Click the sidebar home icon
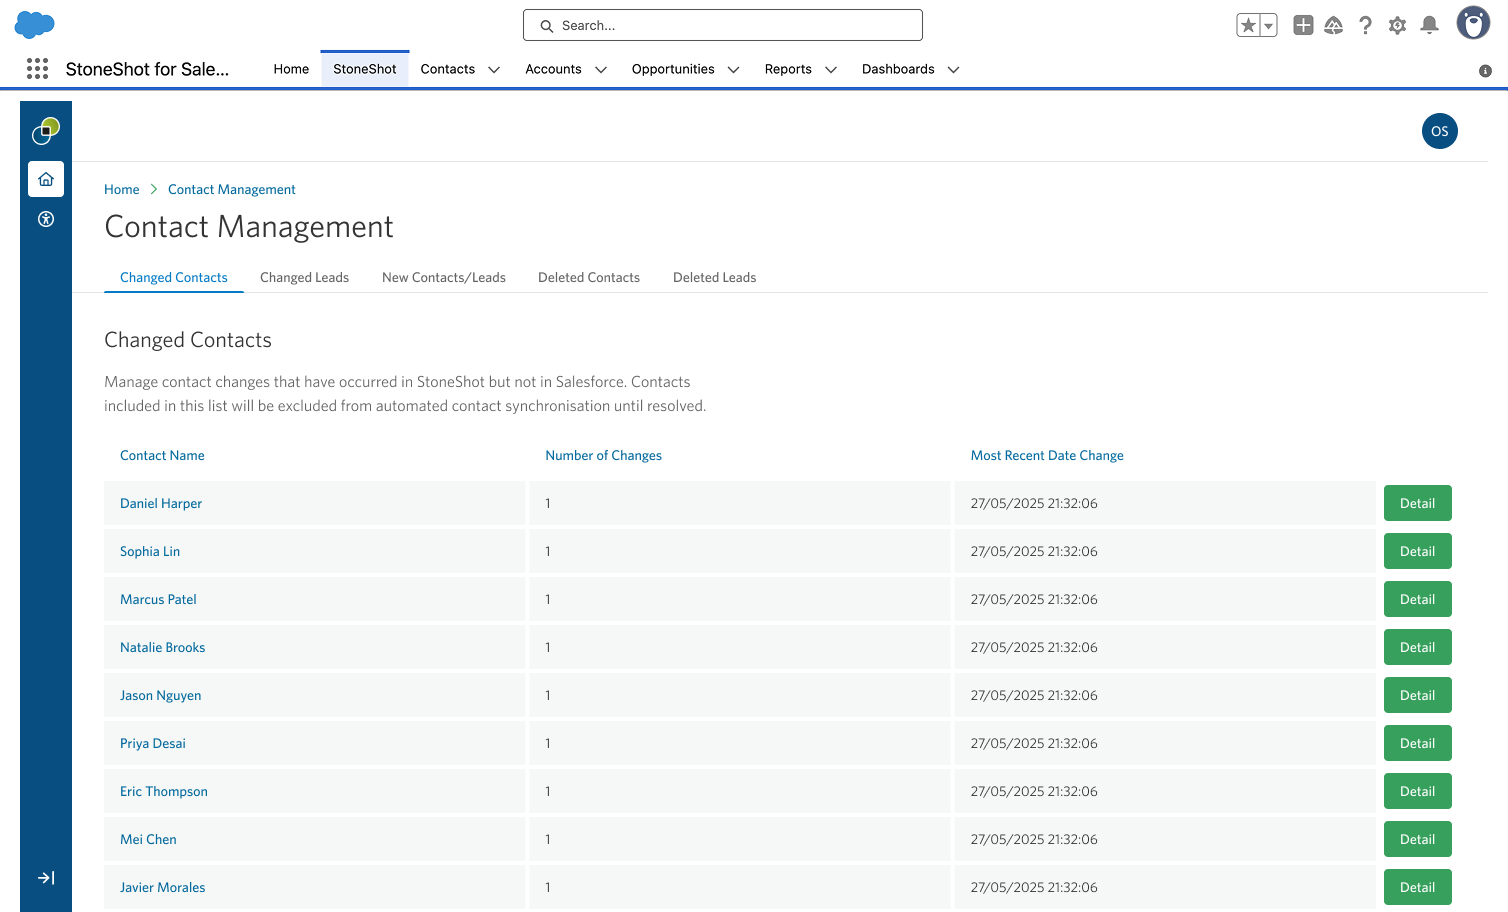 pyautogui.click(x=46, y=179)
